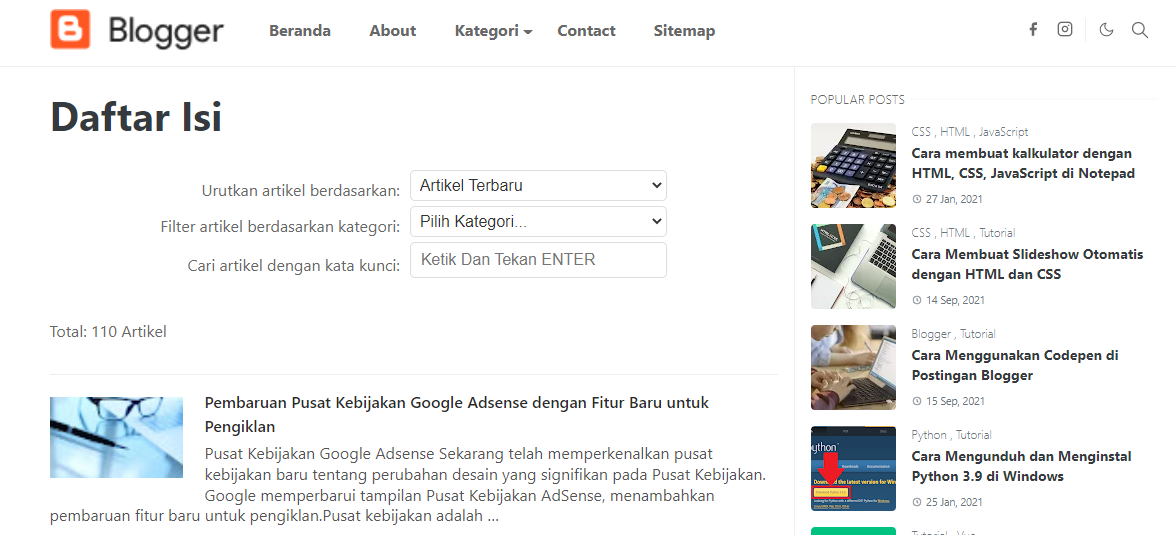Click the Codepen post thumbnail
This screenshot has width=1176, height=535.
click(854, 368)
